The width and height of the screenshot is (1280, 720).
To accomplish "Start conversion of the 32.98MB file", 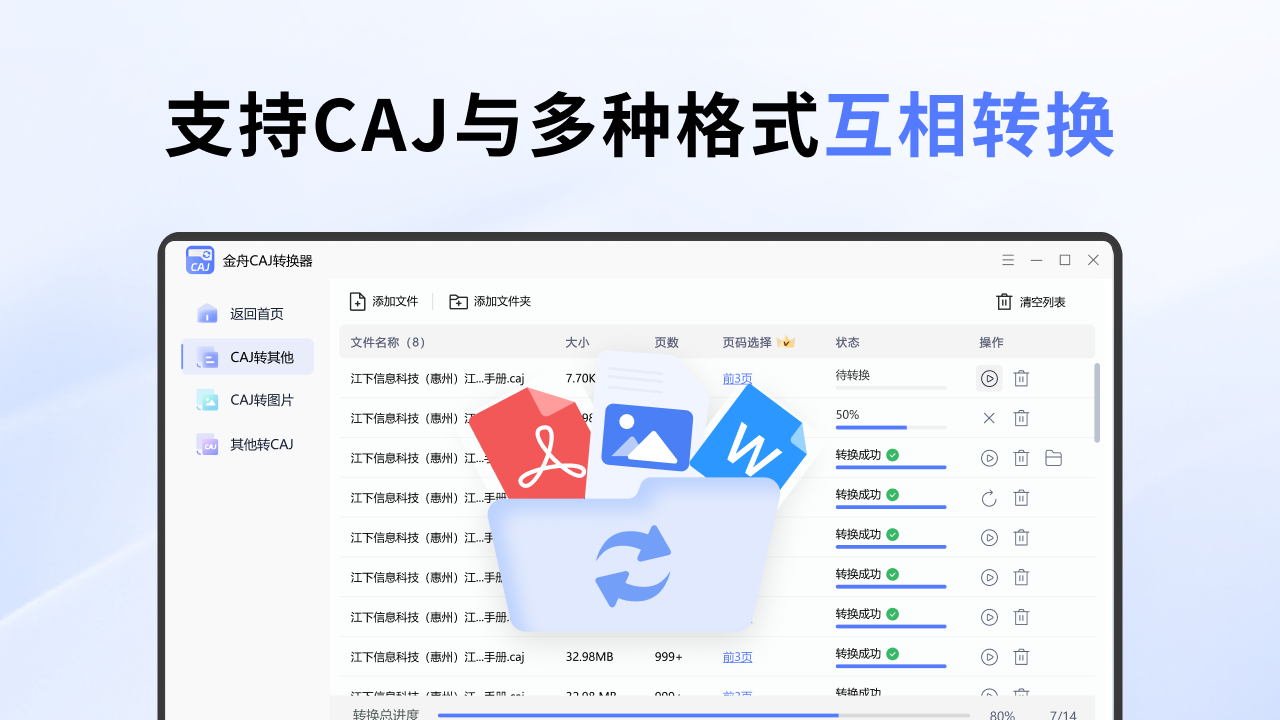I will point(989,657).
